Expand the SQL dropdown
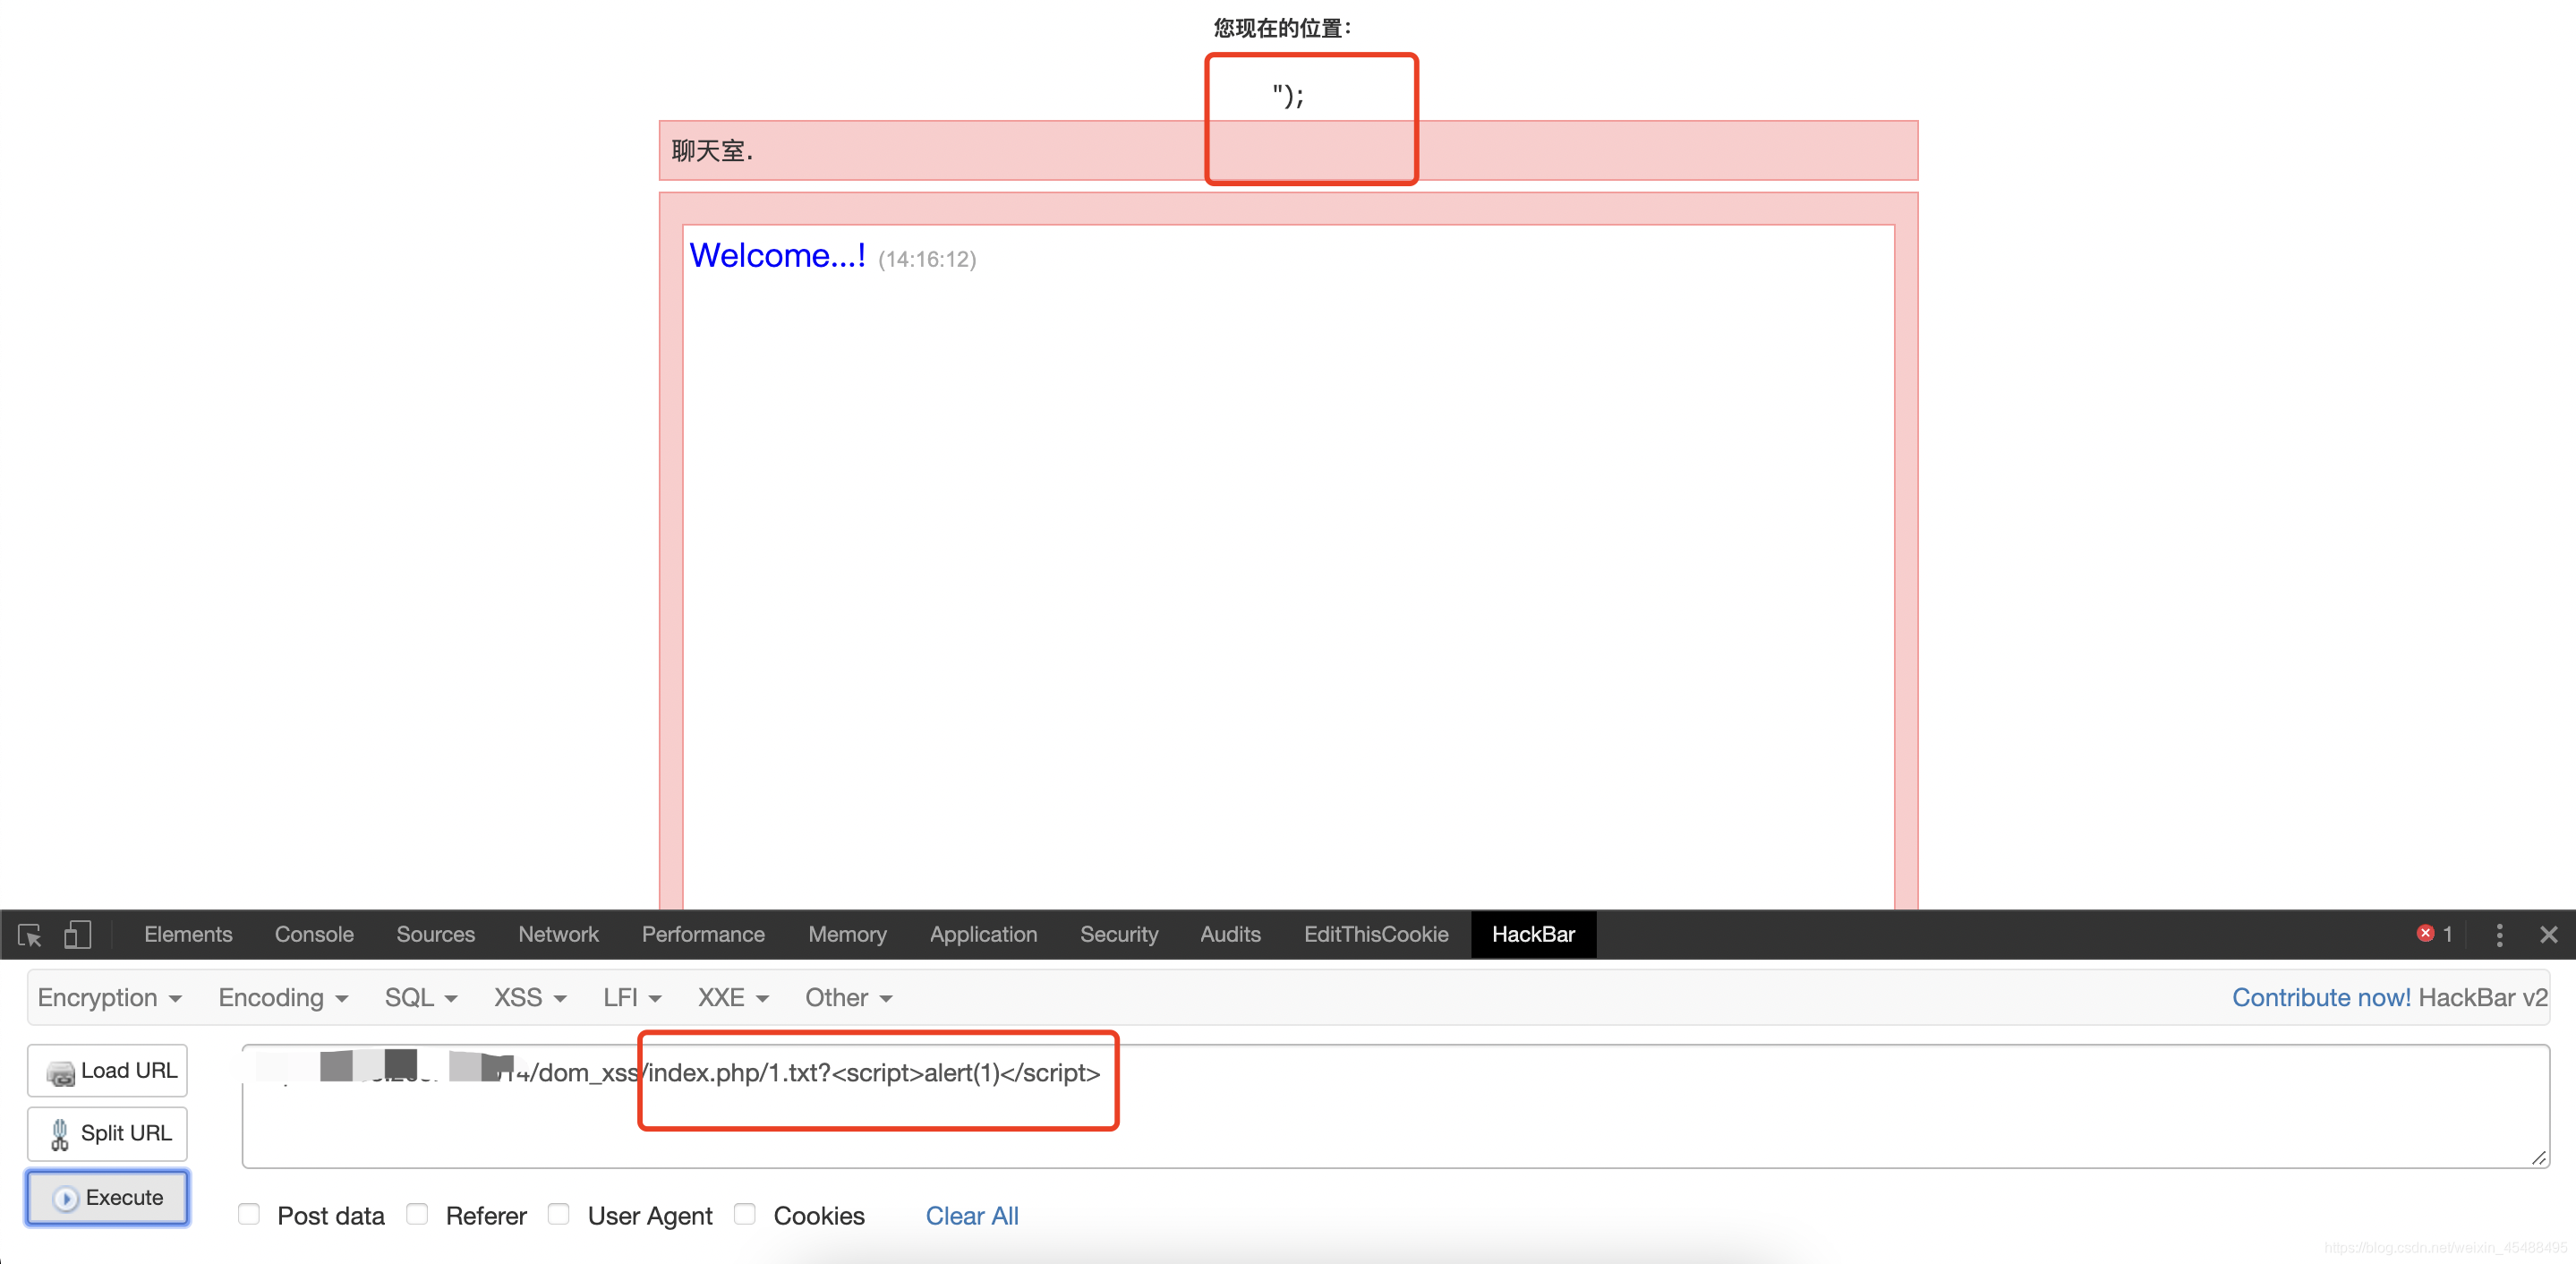 (420, 998)
